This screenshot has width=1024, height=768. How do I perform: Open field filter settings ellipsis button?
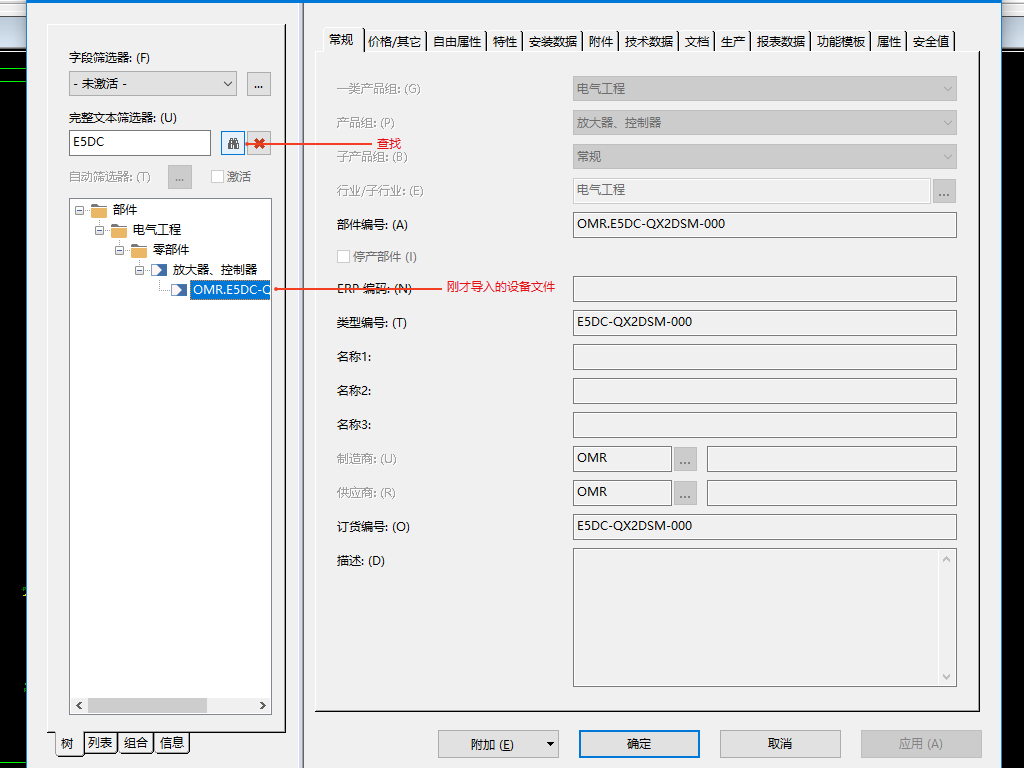[x=259, y=84]
